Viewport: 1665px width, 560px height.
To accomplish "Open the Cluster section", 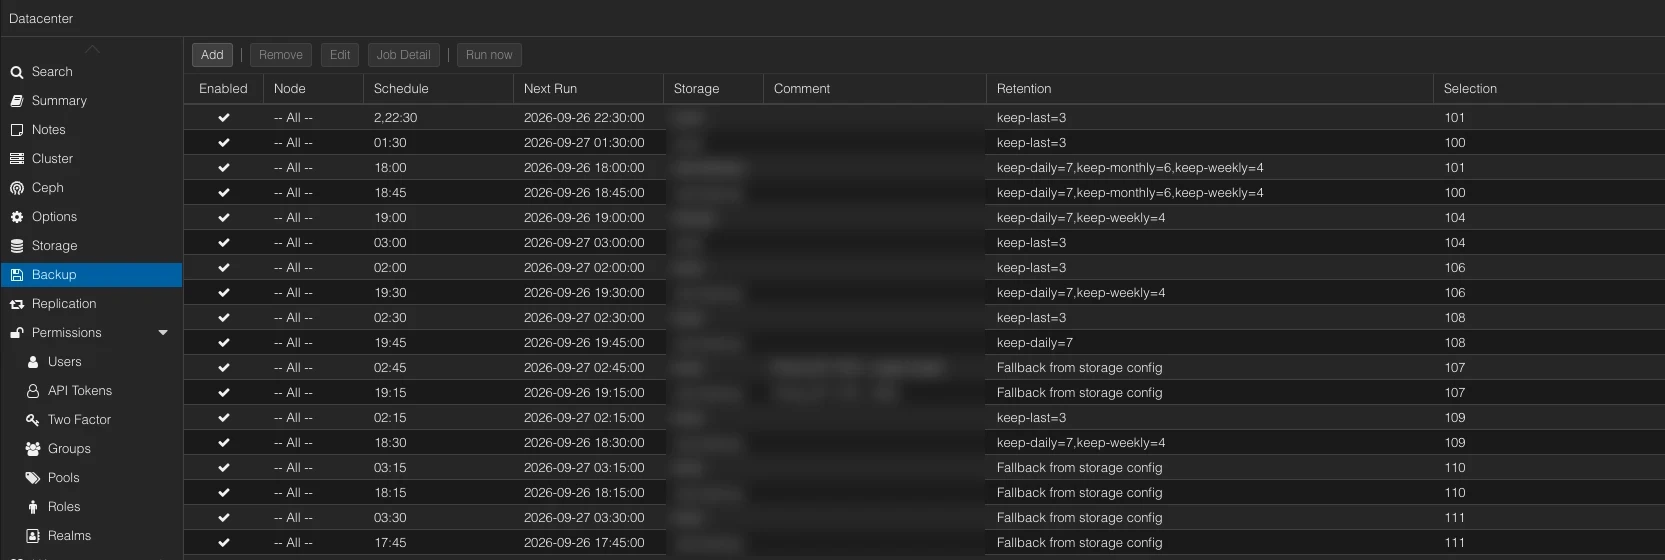I will point(91,159).
